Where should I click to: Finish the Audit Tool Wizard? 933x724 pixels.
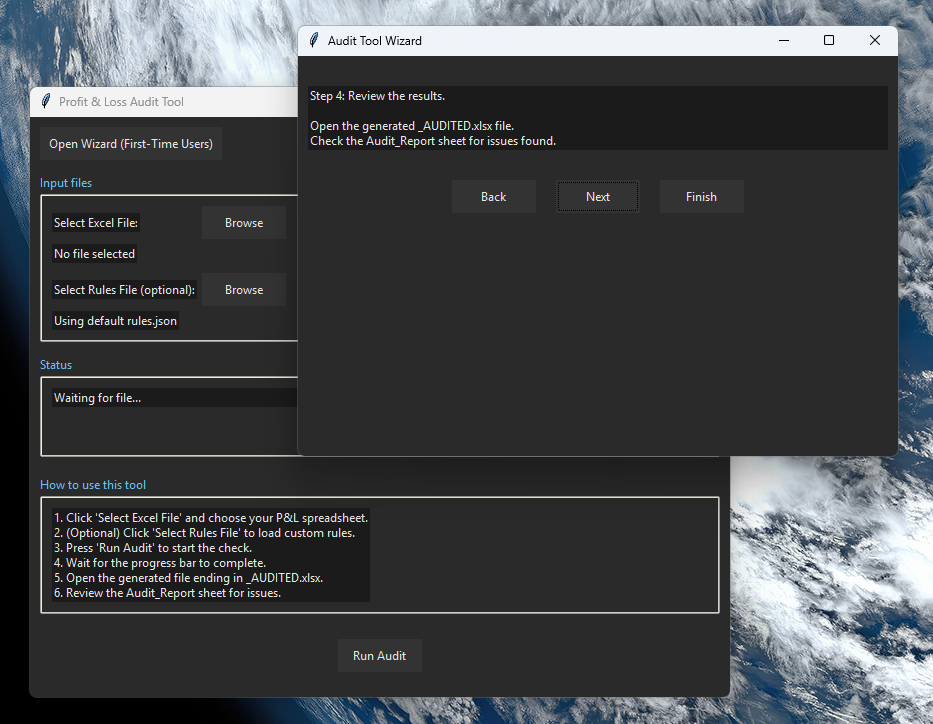click(702, 197)
